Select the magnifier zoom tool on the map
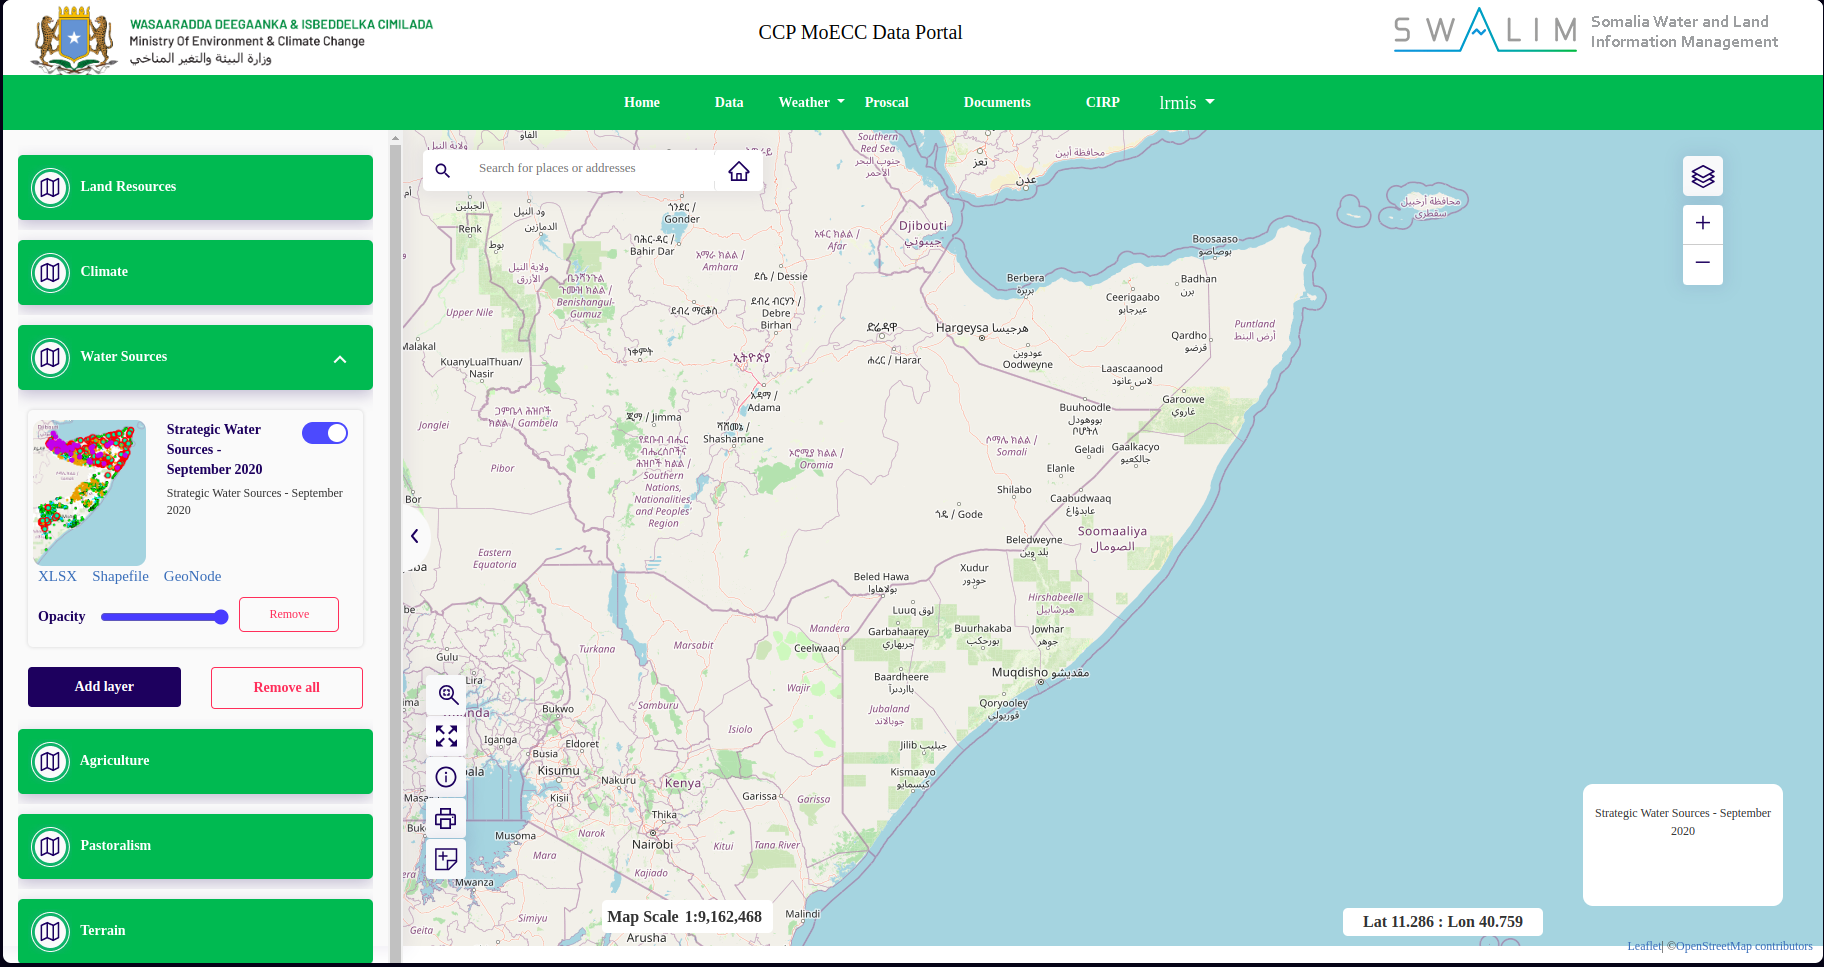1824x967 pixels. click(x=446, y=695)
